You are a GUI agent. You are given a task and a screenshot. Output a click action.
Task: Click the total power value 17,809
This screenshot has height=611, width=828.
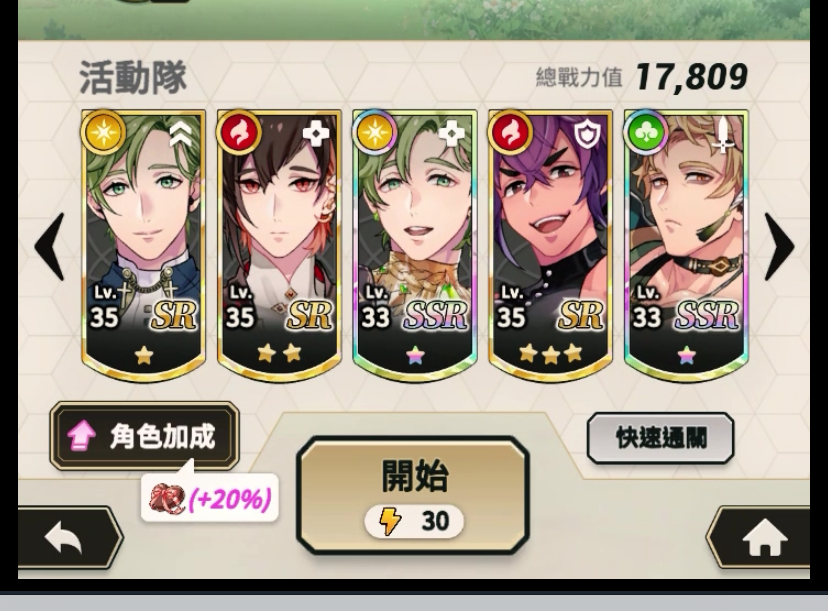pos(691,77)
